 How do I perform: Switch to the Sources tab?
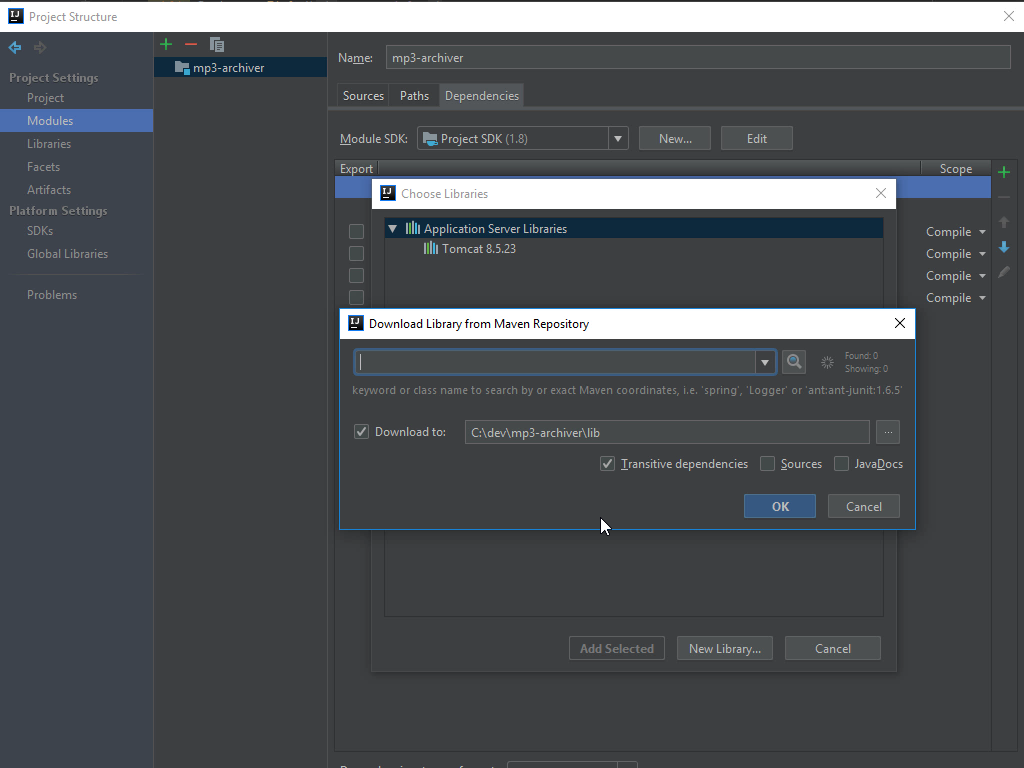coord(363,95)
